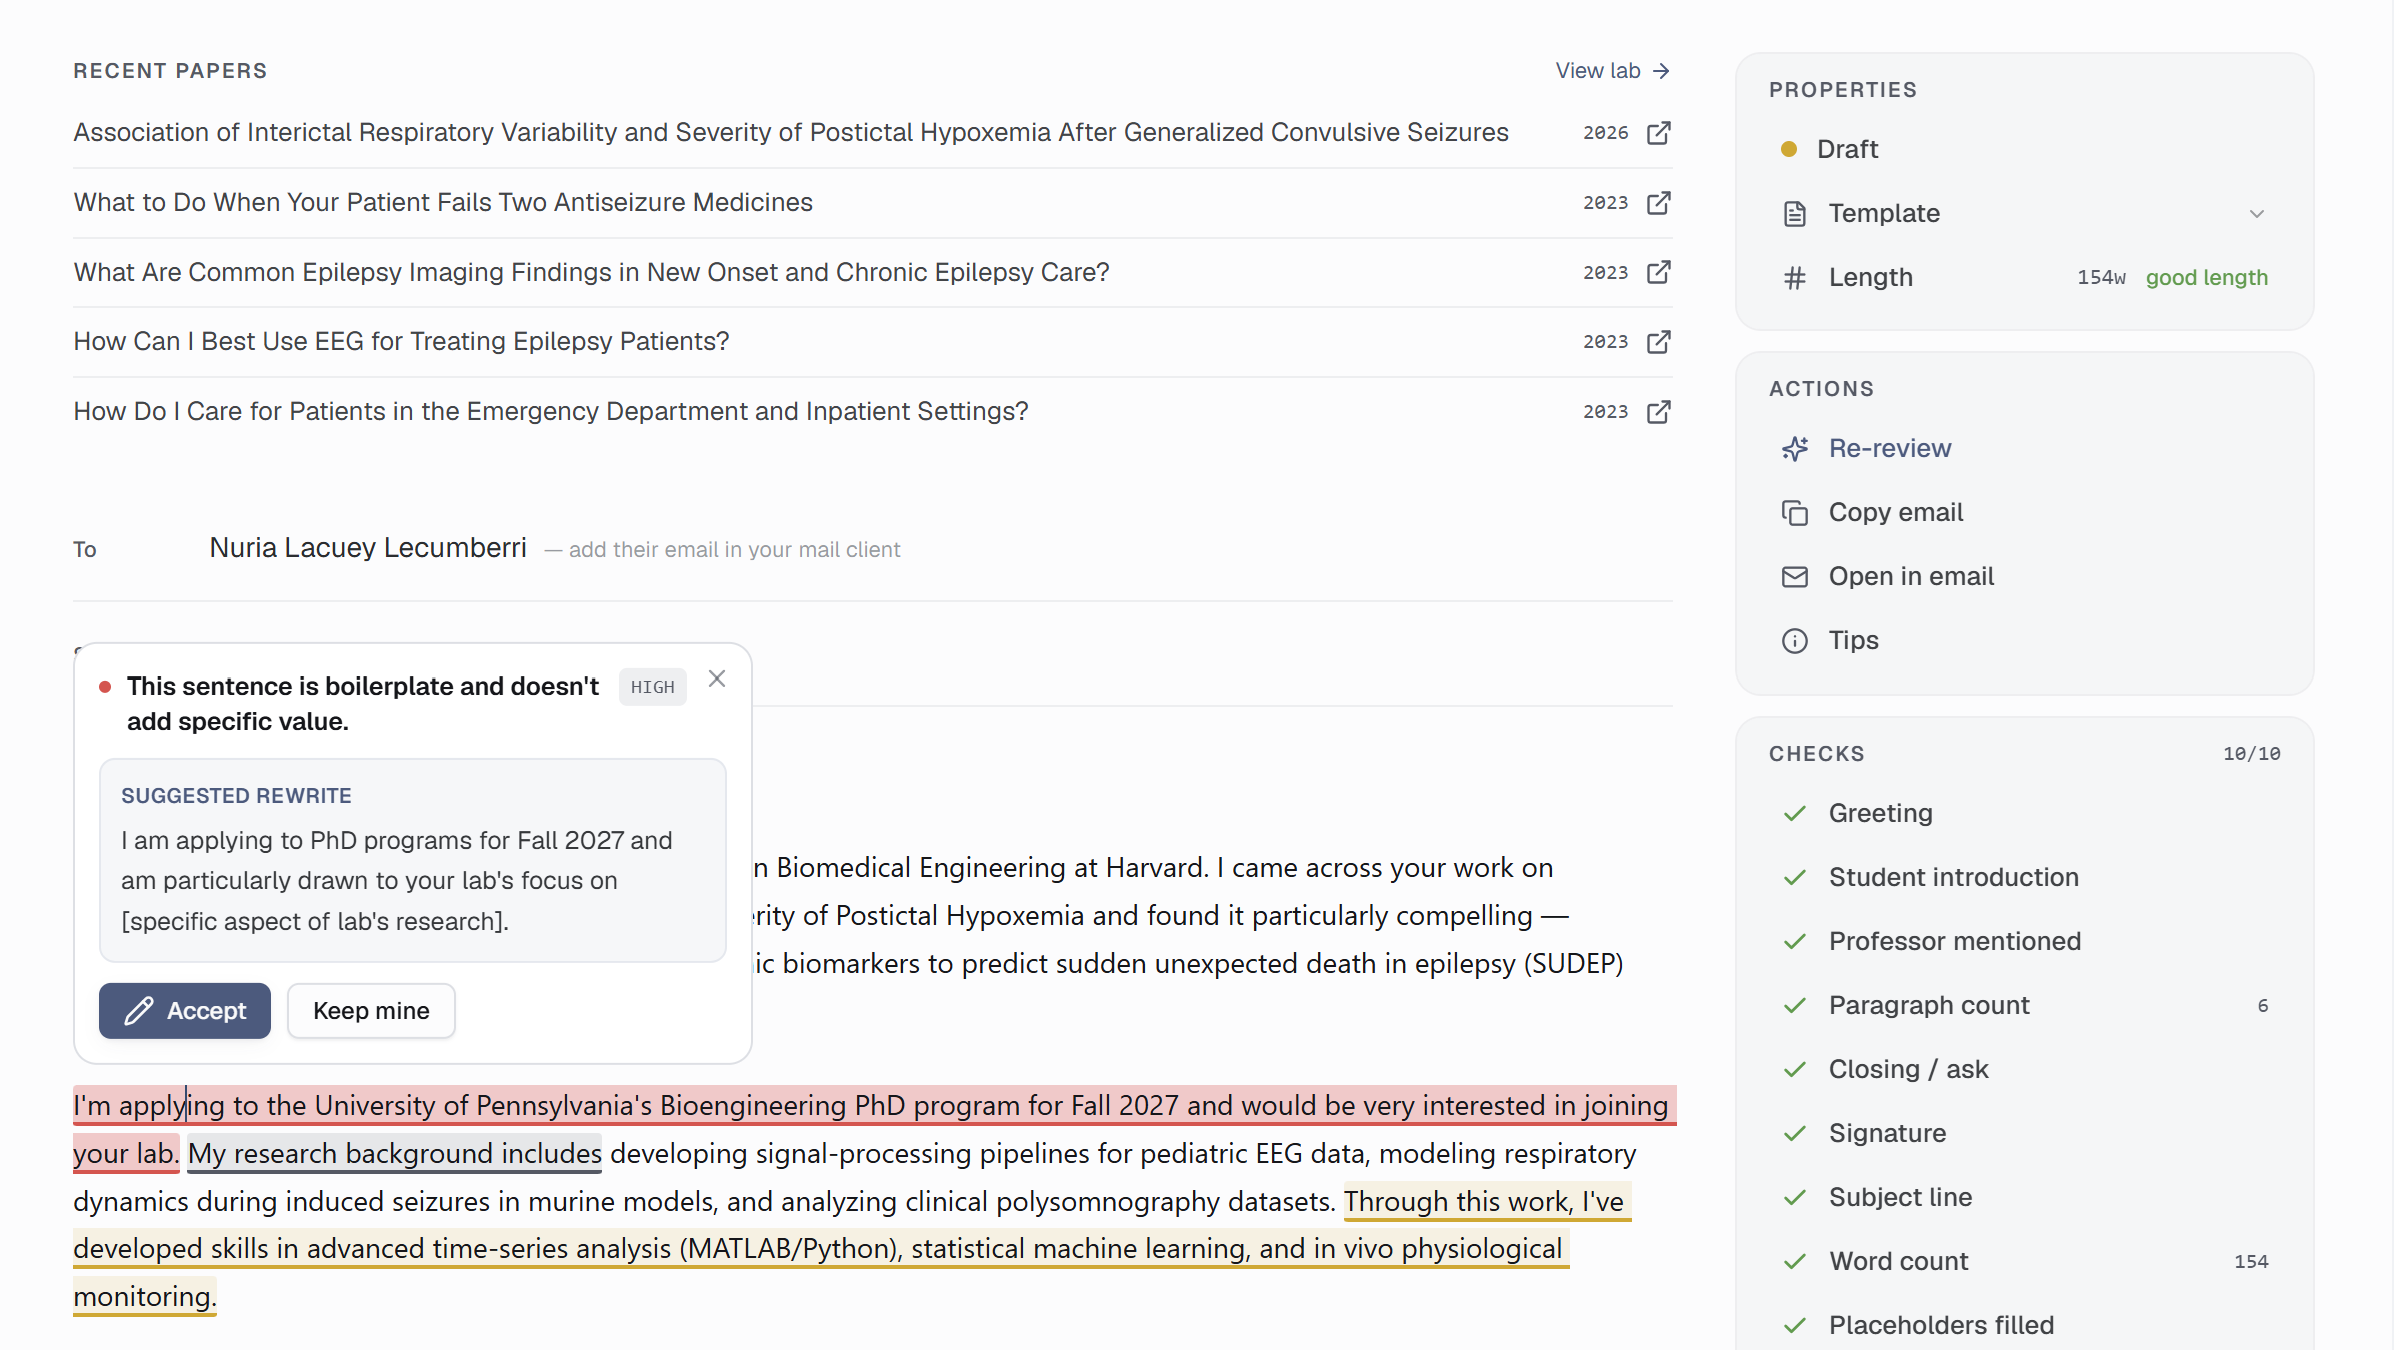Close the boilerplate suggestion popup
Viewport: 2394px width, 1350px height.
(x=717, y=679)
